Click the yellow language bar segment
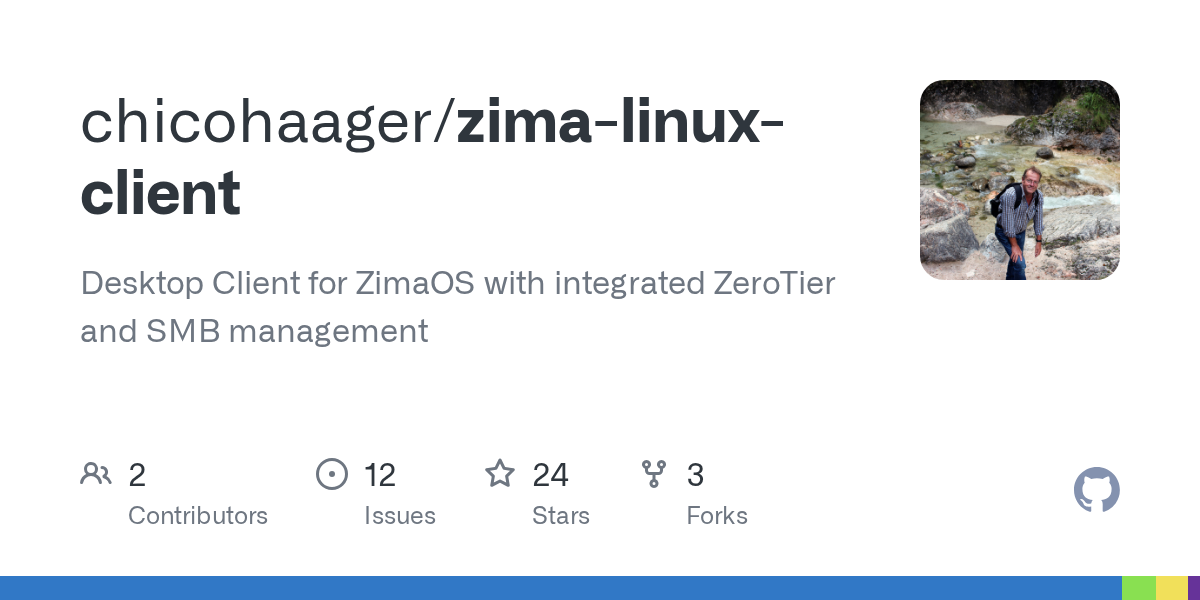The width and height of the screenshot is (1200, 600). click(x=1172, y=588)
